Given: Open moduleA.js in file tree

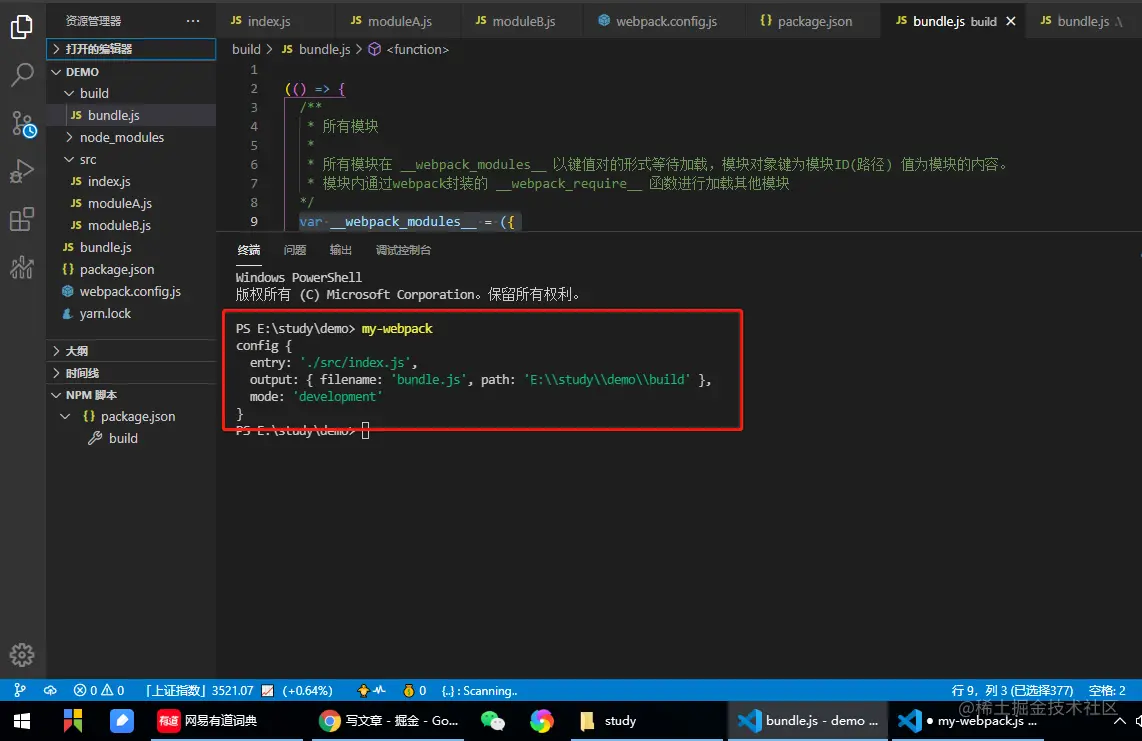Looking at the screenshot, I should tap(131, 203).
